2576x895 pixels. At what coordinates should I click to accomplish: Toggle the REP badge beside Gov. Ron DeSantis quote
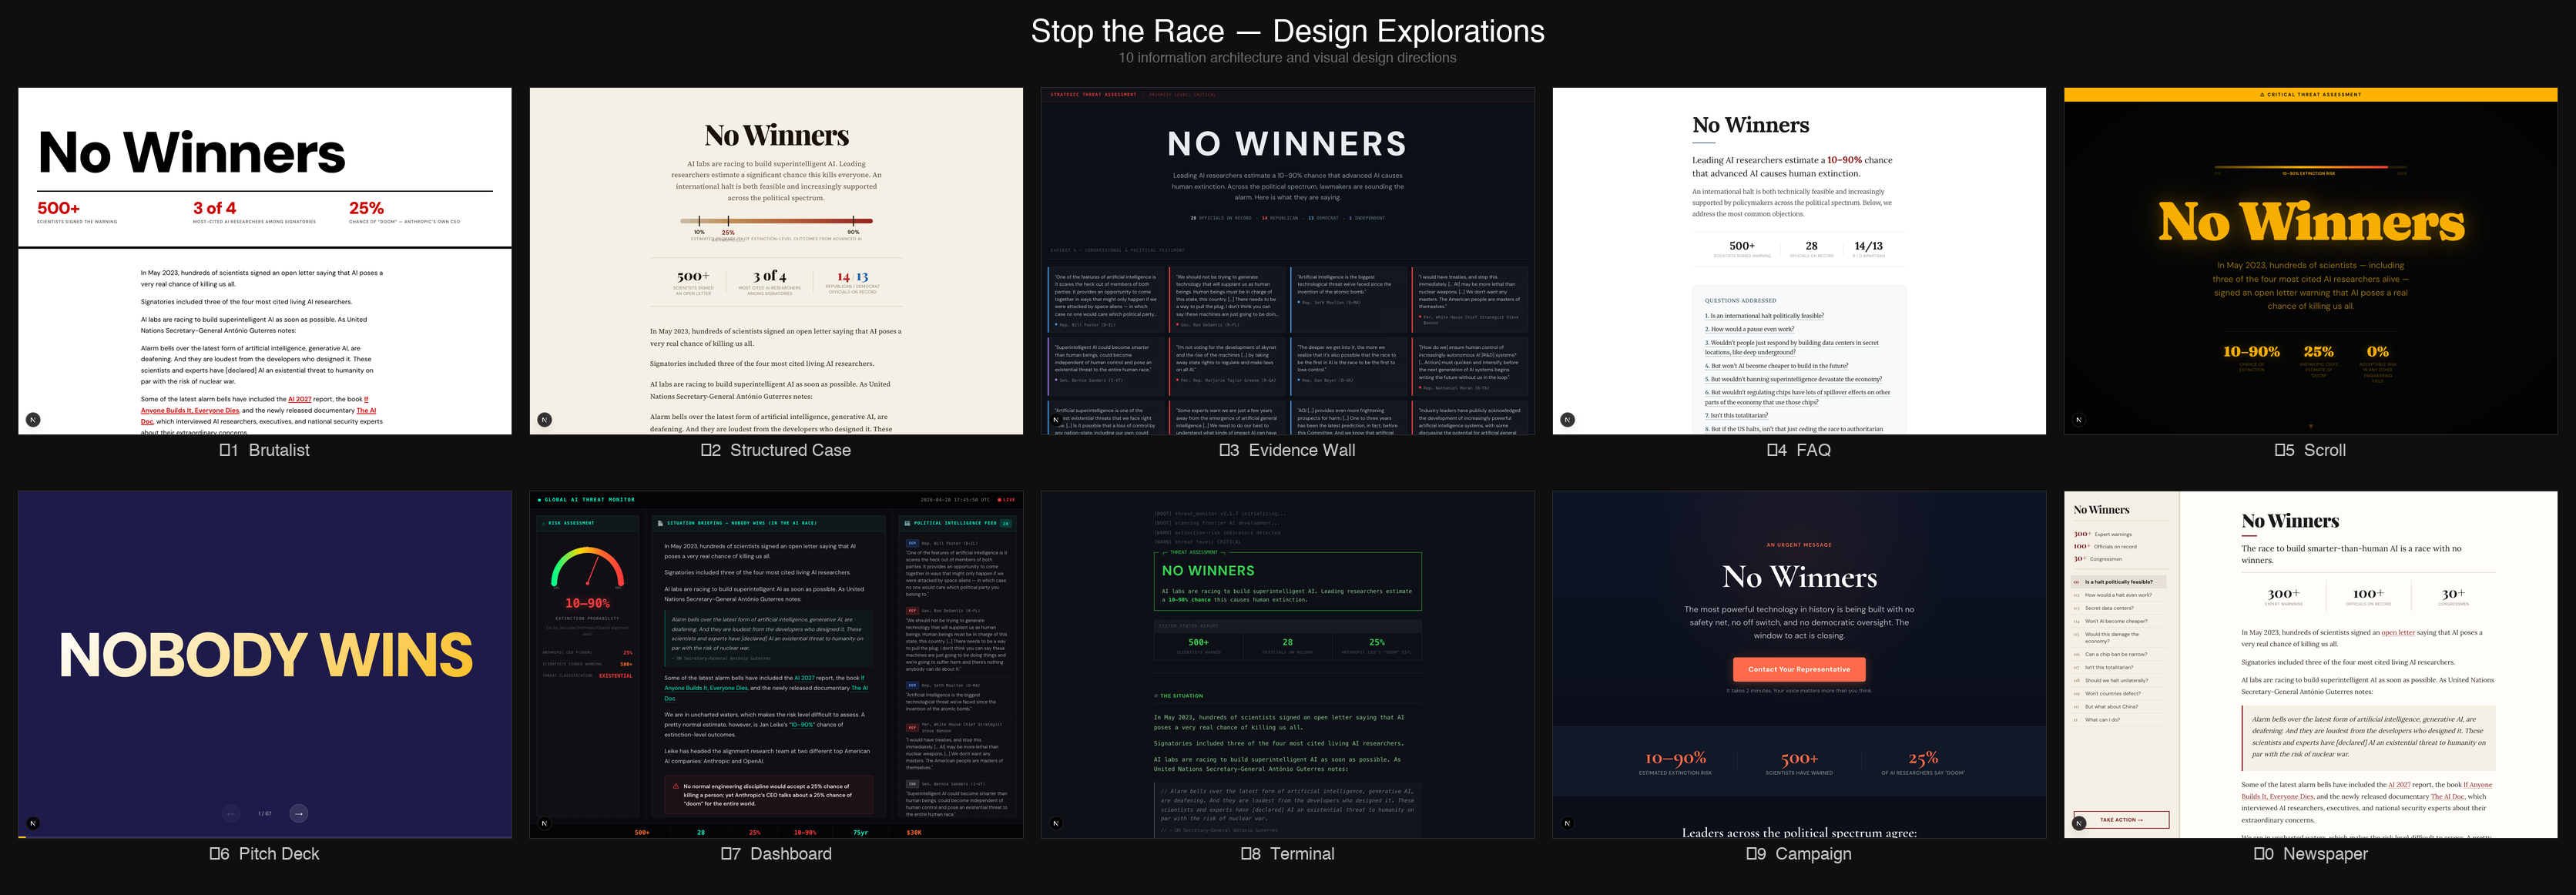click(x=913, y=610)
